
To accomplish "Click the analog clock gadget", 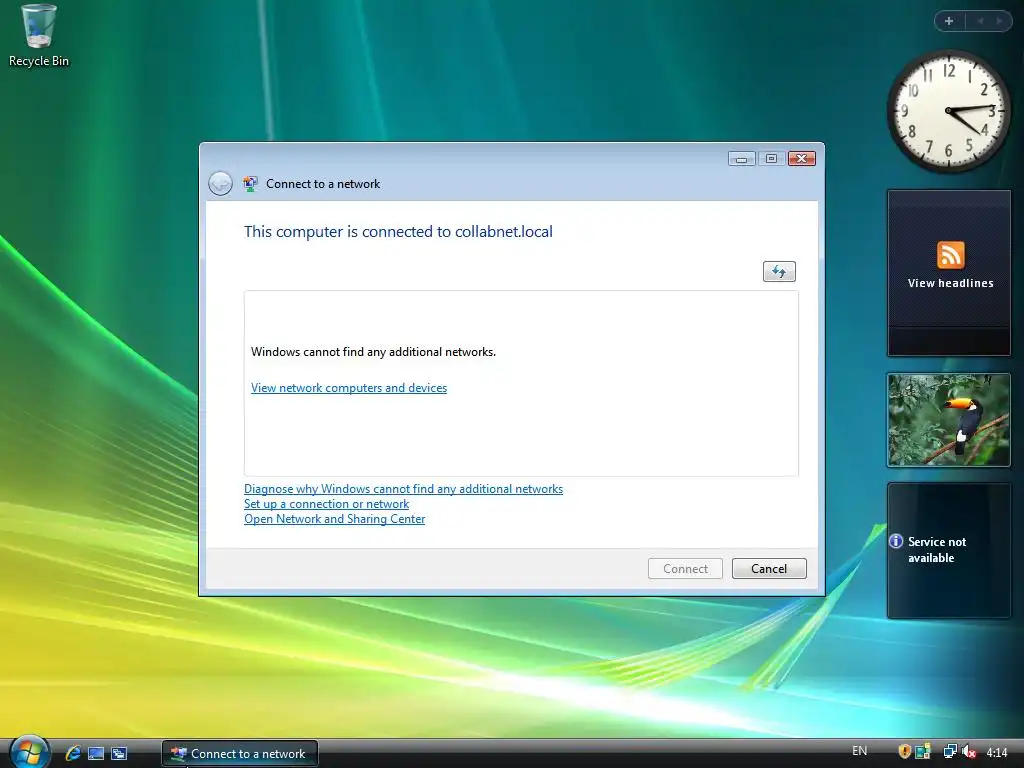I will coord(948,112).
